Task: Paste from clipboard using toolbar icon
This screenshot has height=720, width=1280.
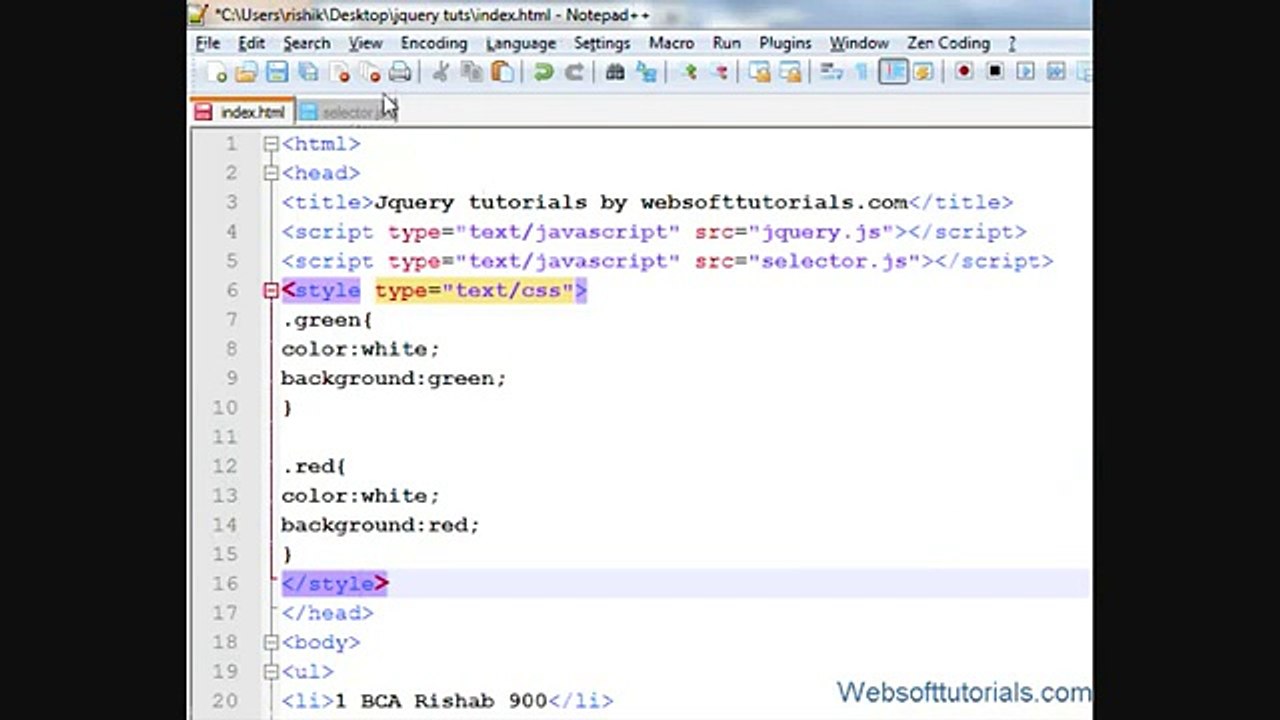Action: [502, 72]
